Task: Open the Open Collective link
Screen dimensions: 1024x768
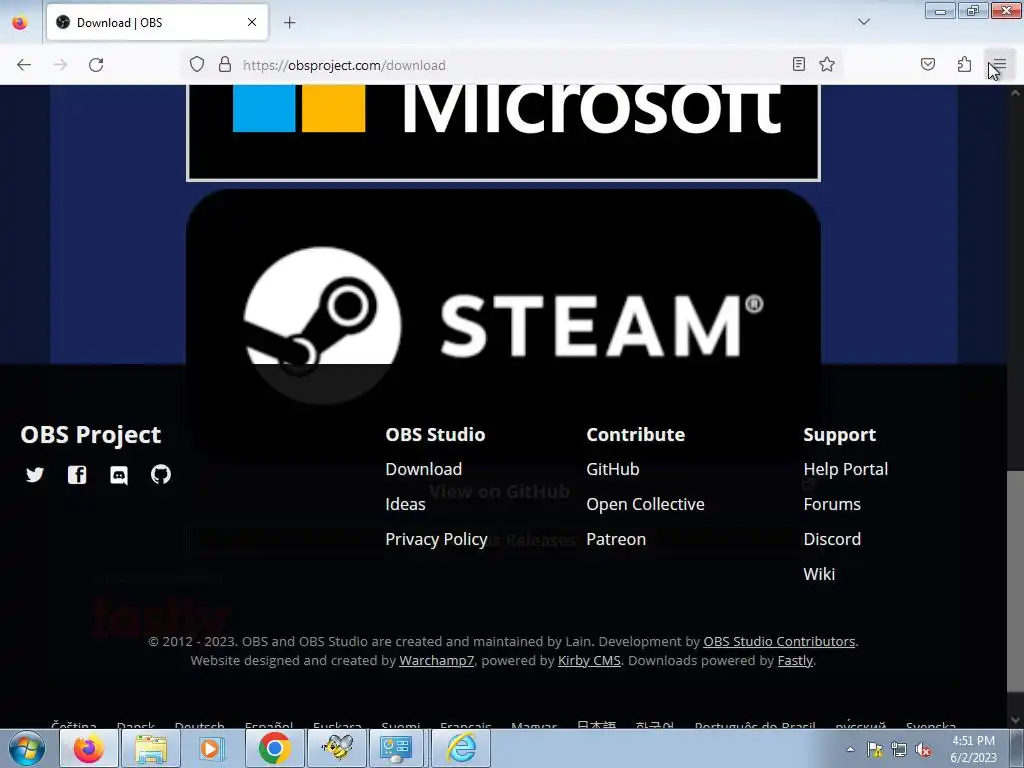Action: click(645, 504)
